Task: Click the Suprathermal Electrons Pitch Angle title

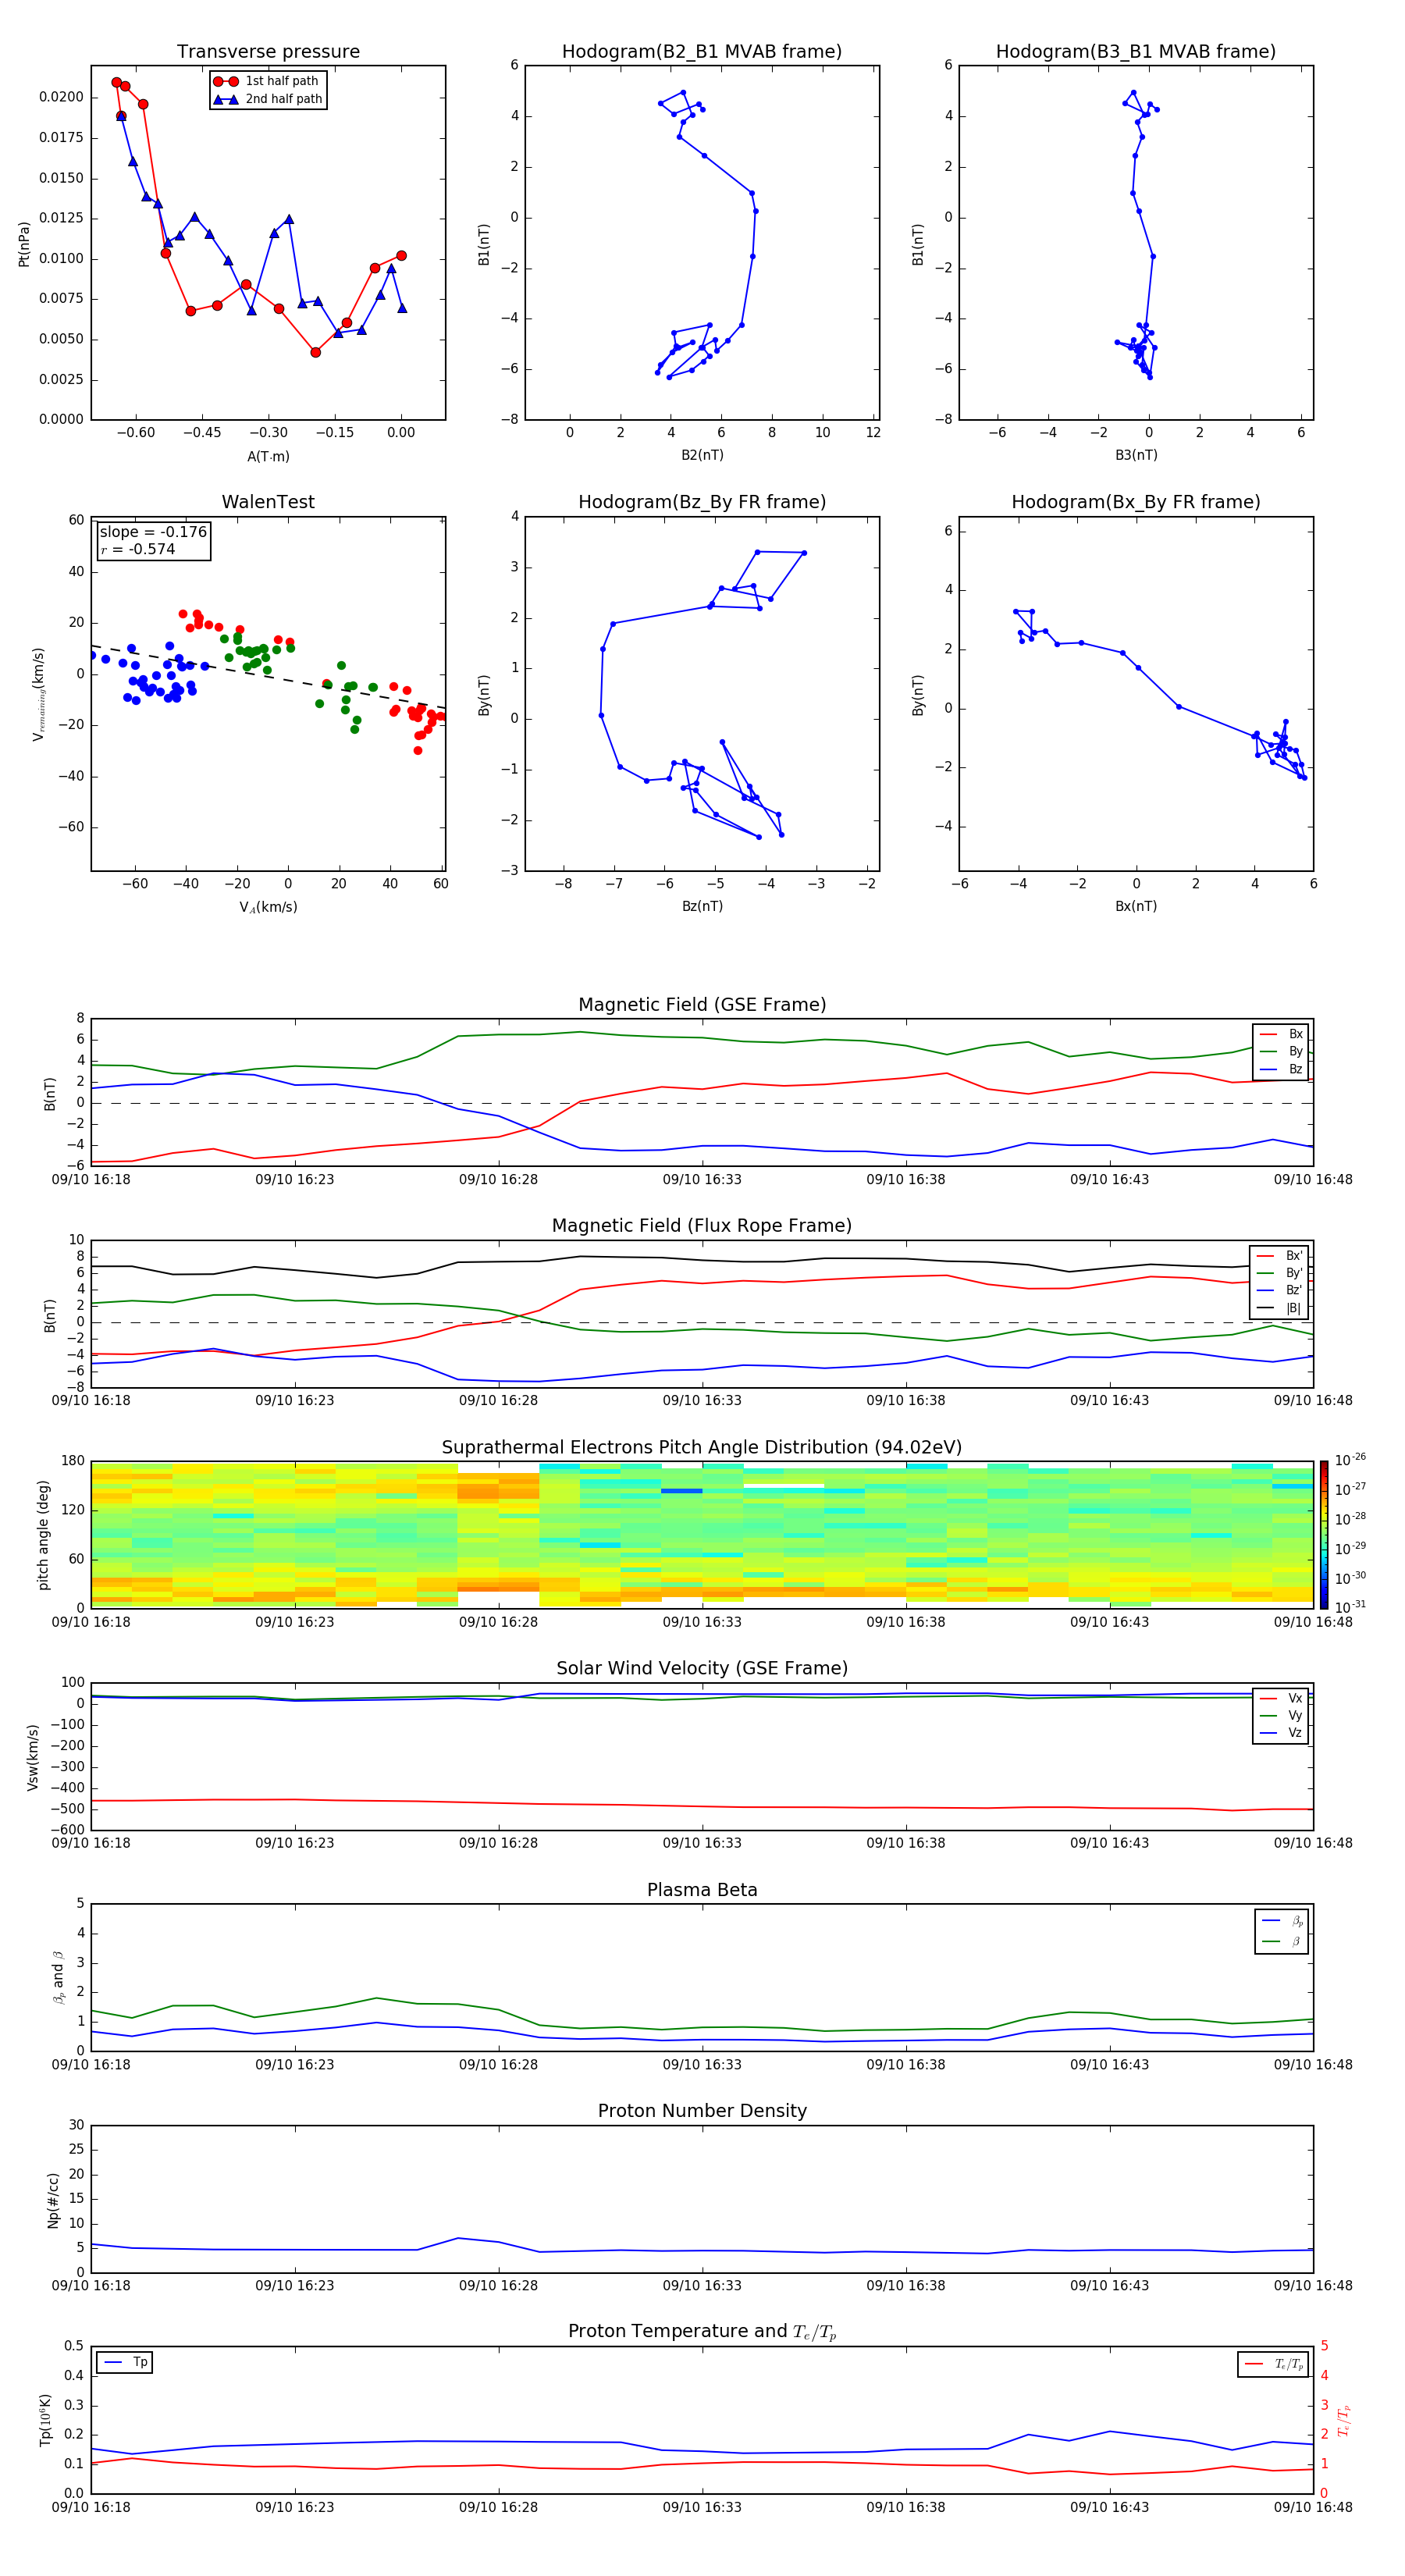Action: click(x=702, y=1447)
